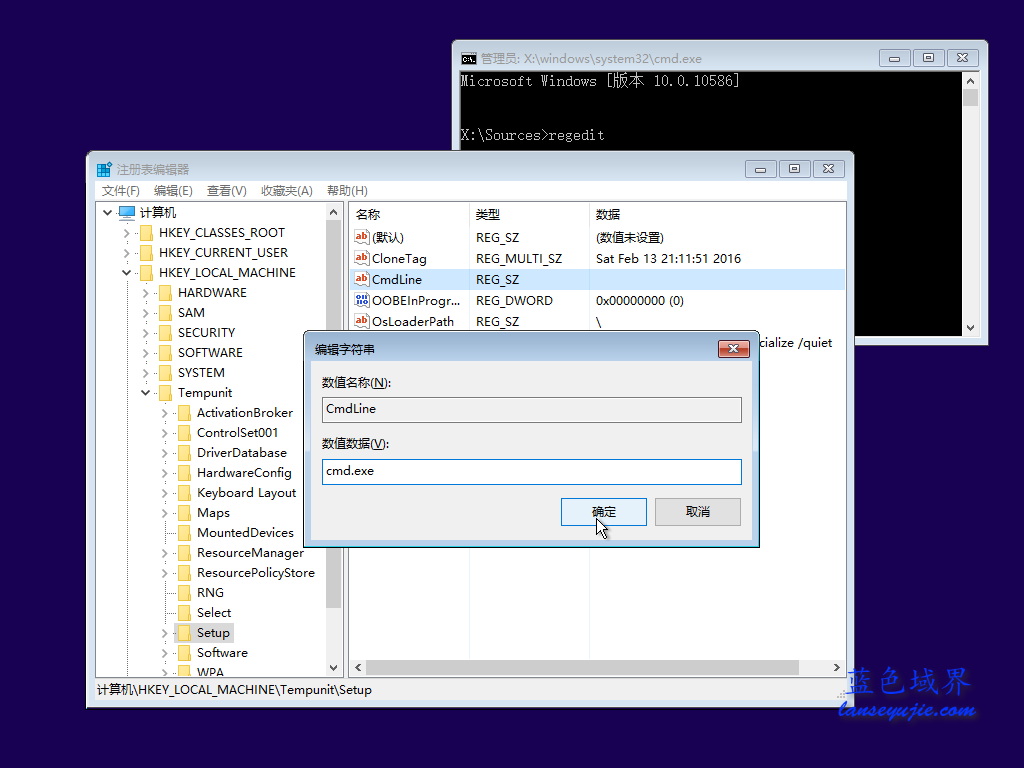Click the SAM folder icon
This screenshot has width=1024, height=768.
(x=166, y=313)
